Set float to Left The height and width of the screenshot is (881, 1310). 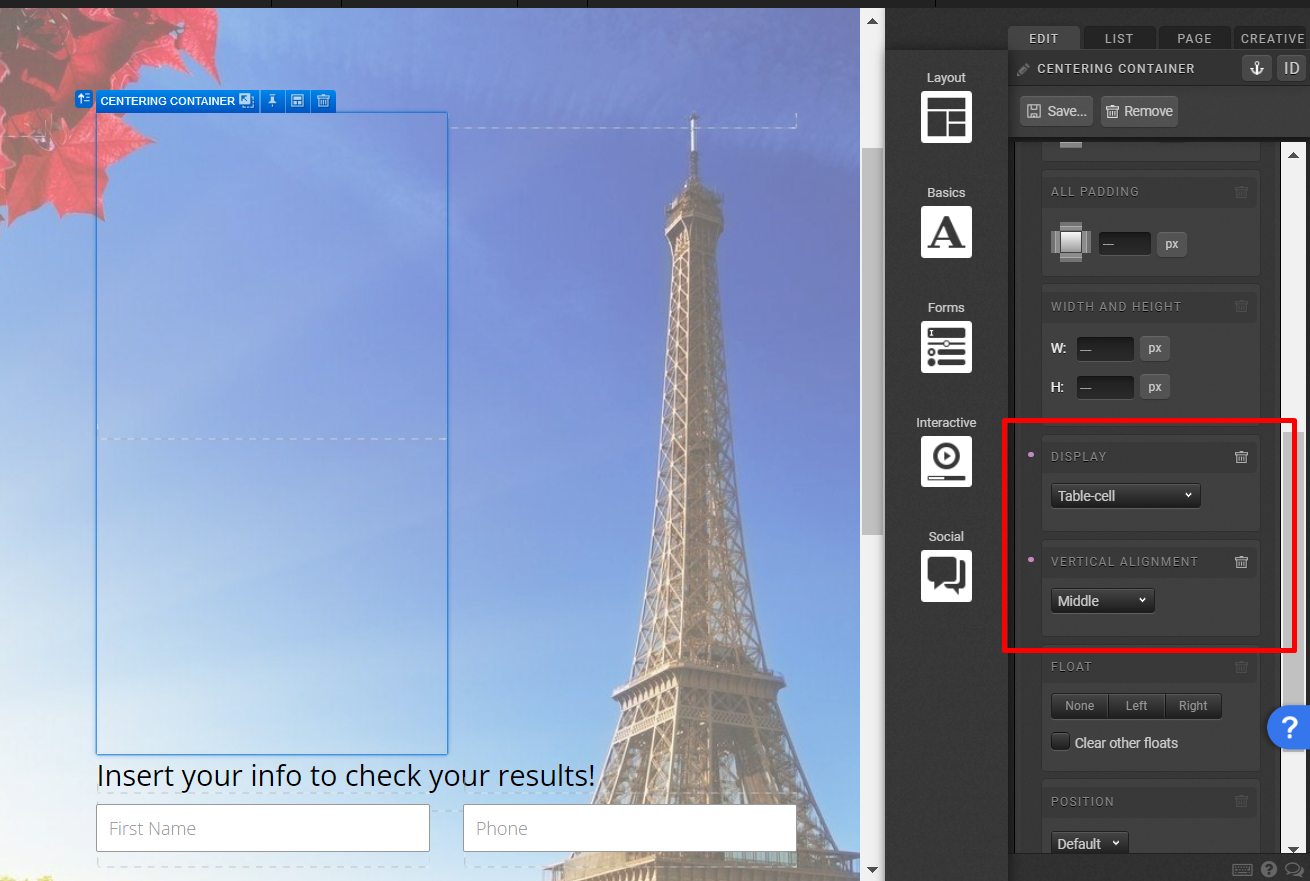(1136, 706)
